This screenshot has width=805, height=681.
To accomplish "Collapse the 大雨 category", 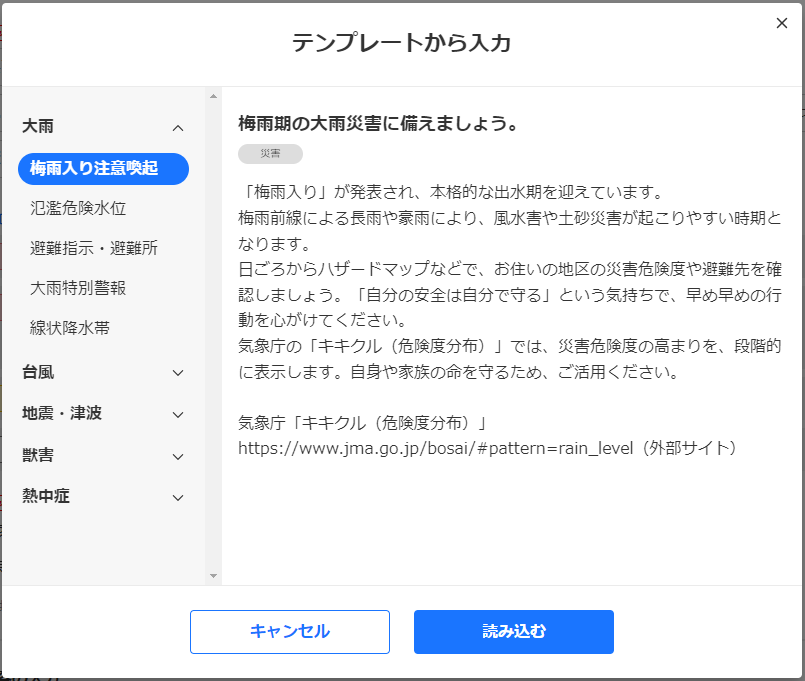I will point(100,128).
